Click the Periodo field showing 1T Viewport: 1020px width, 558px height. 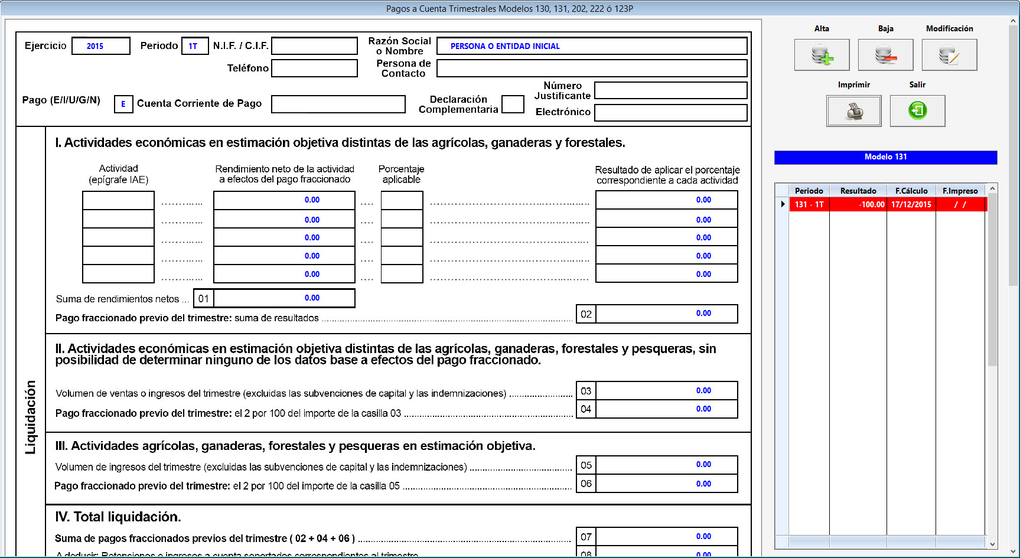coord(195,46)
